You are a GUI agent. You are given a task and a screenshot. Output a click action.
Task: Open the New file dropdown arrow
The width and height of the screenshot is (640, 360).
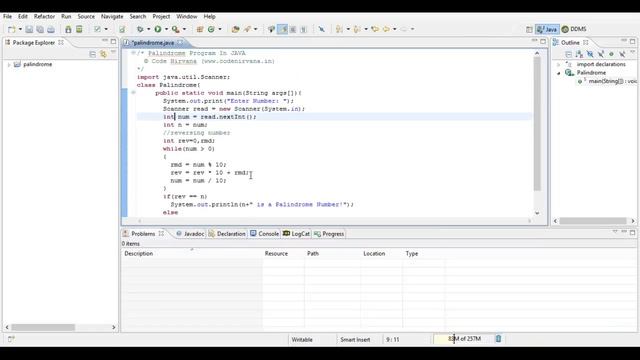pos(20,29)
